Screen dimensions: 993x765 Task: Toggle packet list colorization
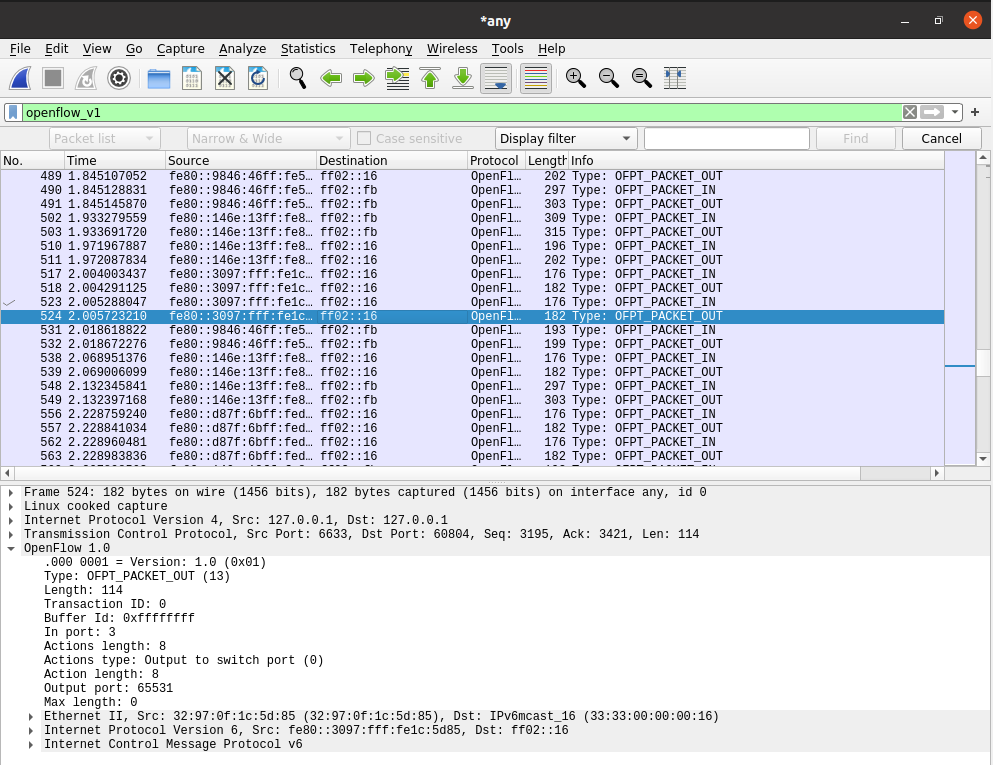click(x=536, y=78)
